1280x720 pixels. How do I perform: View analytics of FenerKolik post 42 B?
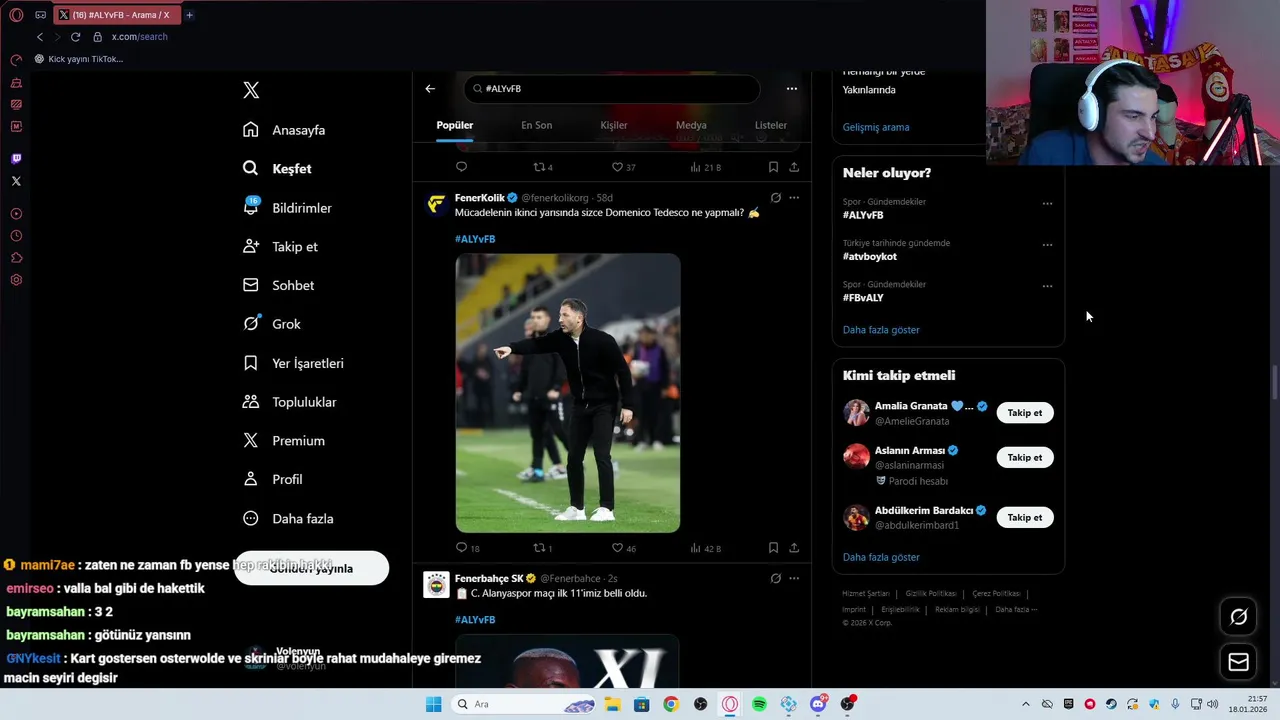[706, 548]
